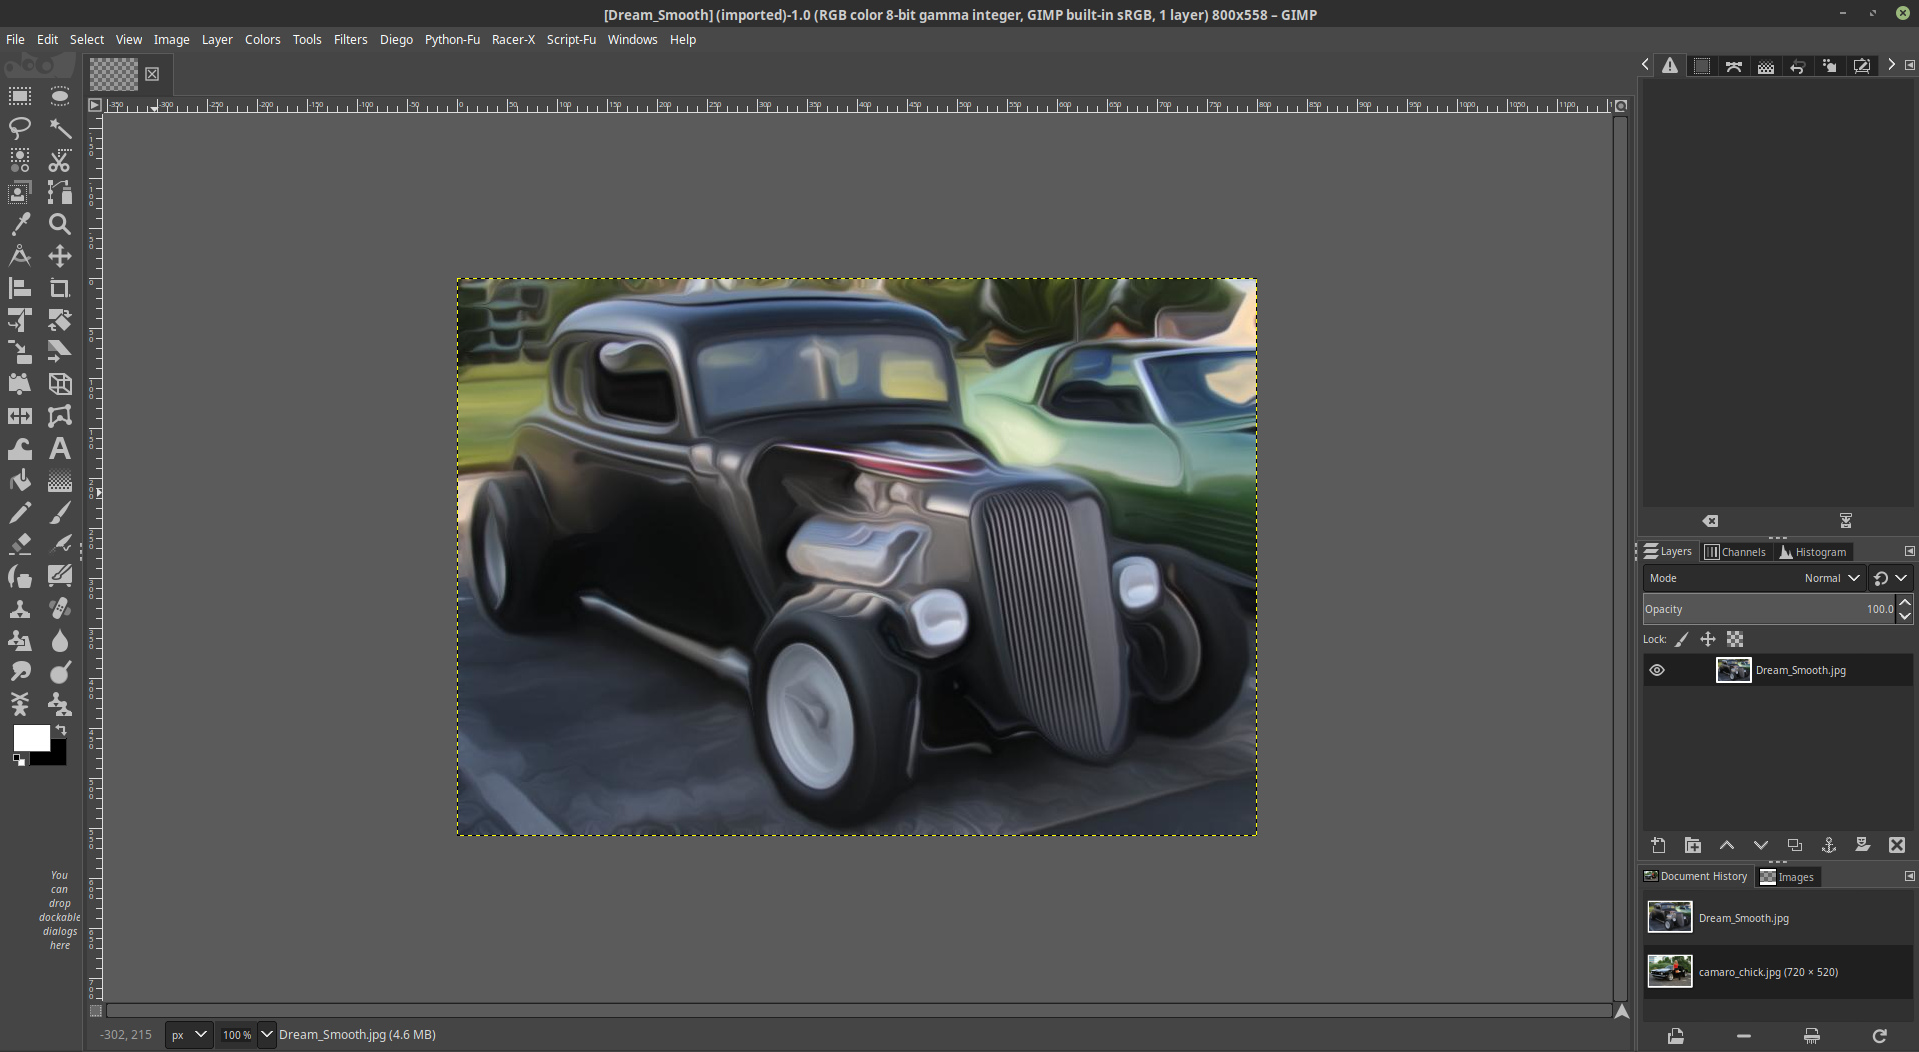
Task: Select the Measure compass tool
Action: point(19,256)
